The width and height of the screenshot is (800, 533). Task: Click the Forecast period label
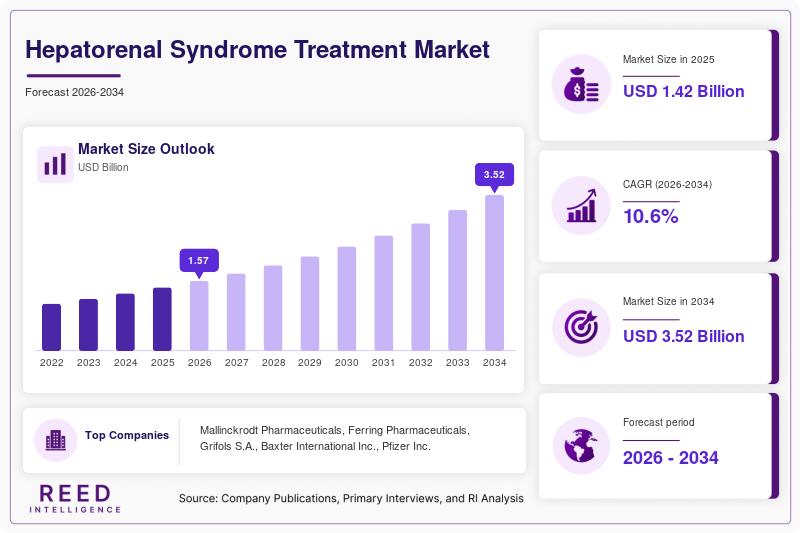click(659, 422)
